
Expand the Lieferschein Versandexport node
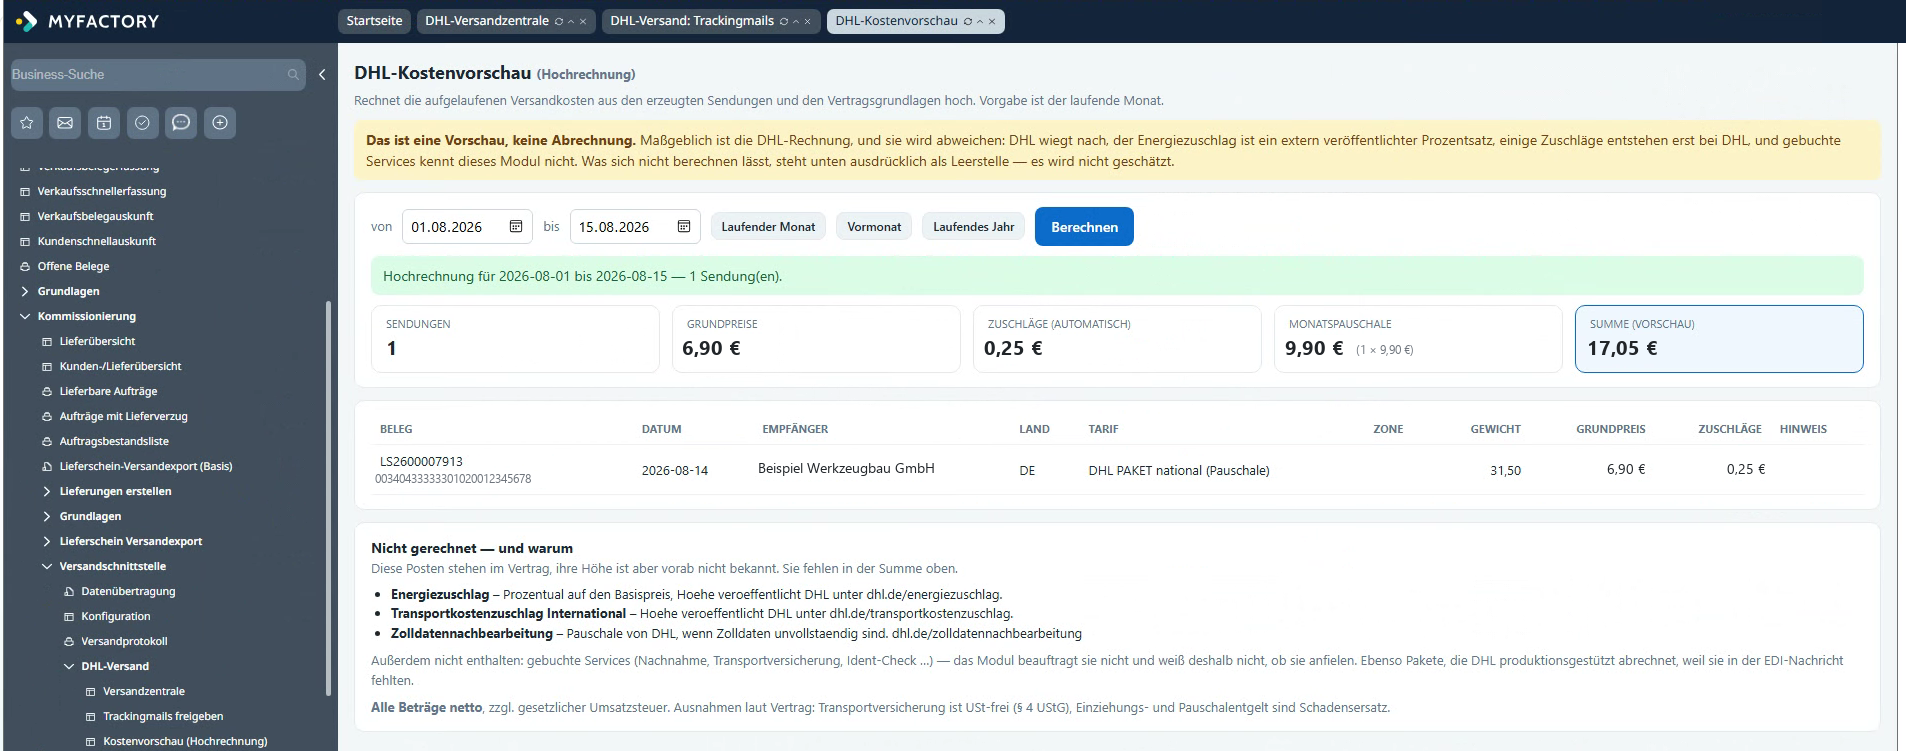[x=47, y=541]
